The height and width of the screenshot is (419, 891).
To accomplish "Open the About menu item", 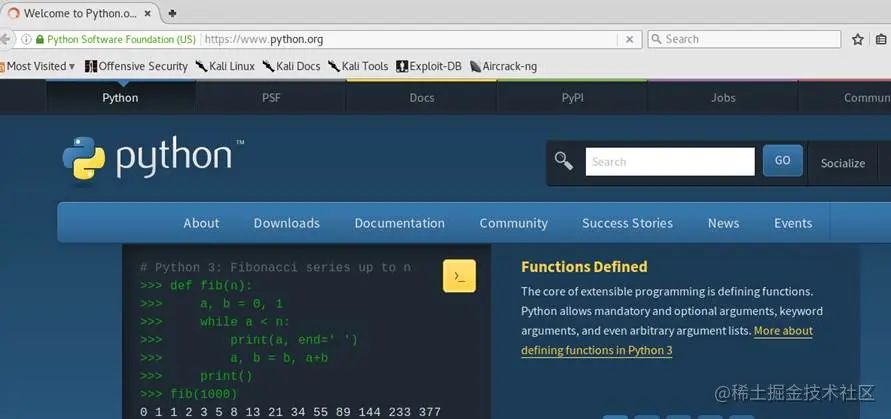I will point(201,223).
